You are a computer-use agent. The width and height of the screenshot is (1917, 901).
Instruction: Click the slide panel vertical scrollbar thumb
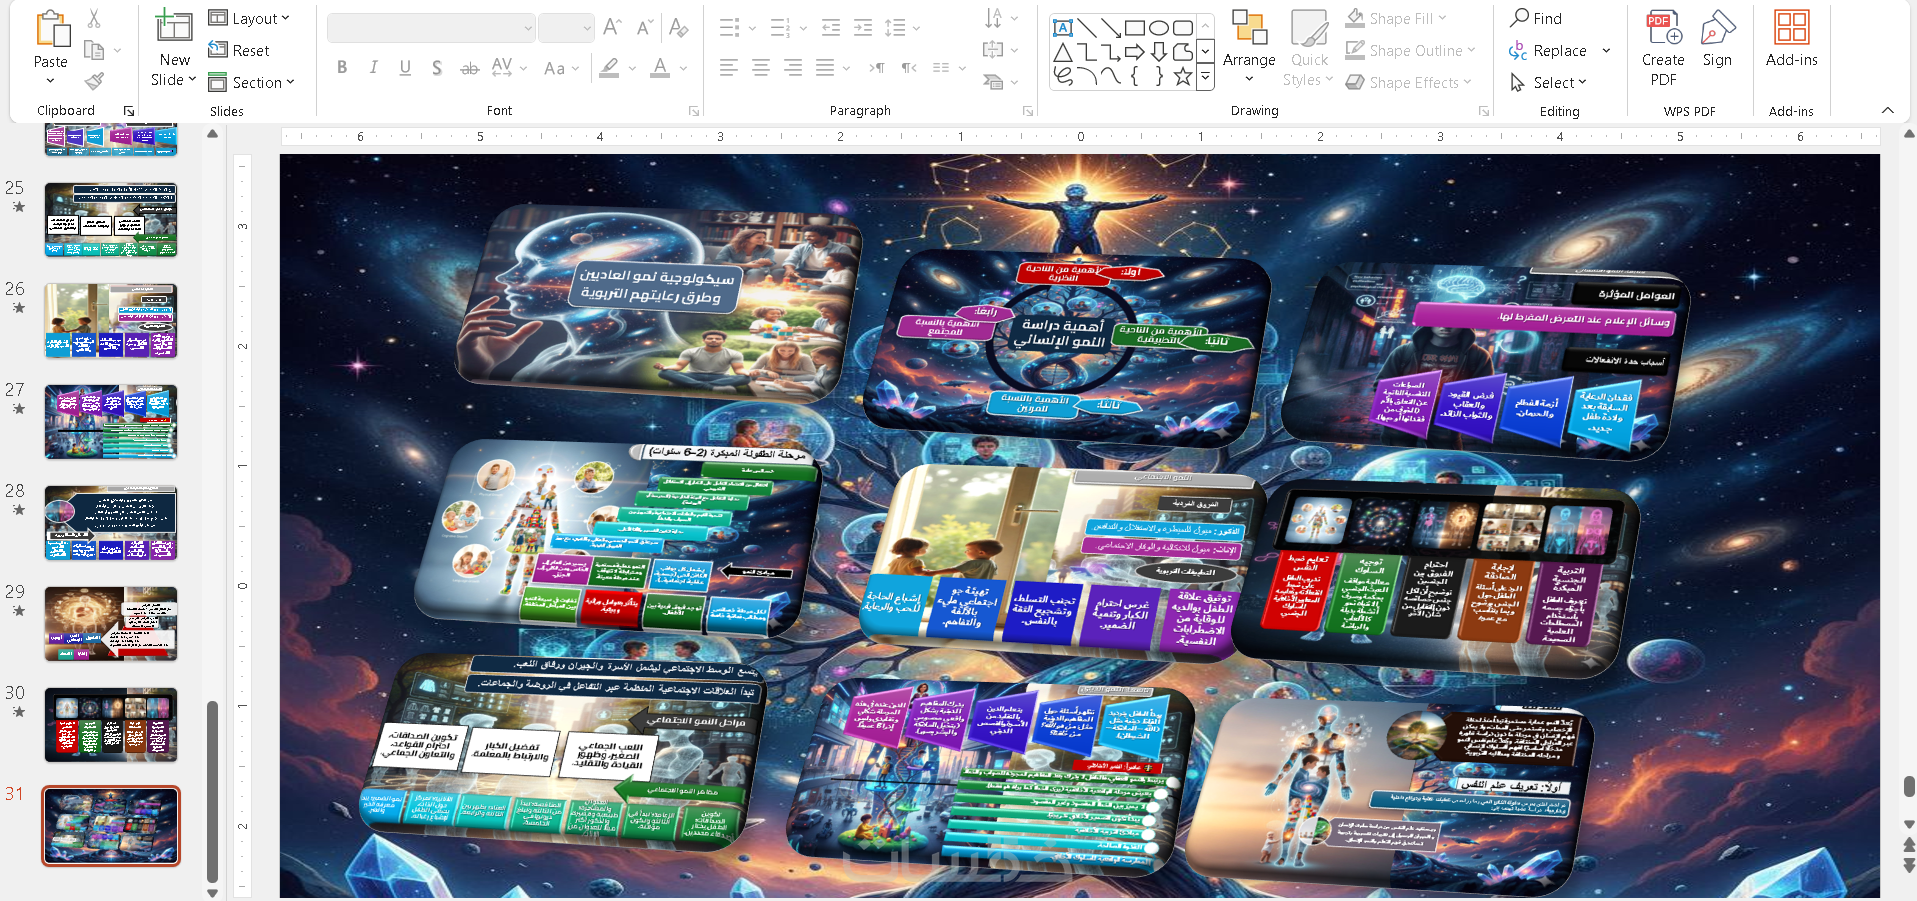click(212, 791)
